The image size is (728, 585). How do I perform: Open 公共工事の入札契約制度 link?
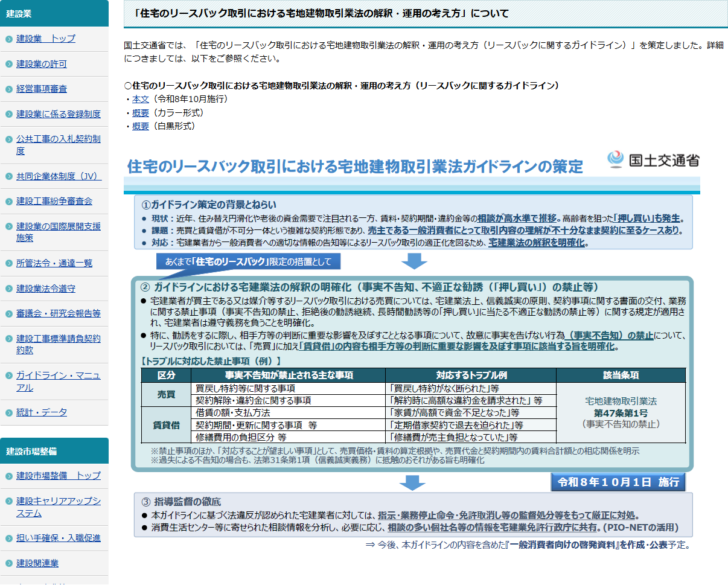click(x=58, y=145)
